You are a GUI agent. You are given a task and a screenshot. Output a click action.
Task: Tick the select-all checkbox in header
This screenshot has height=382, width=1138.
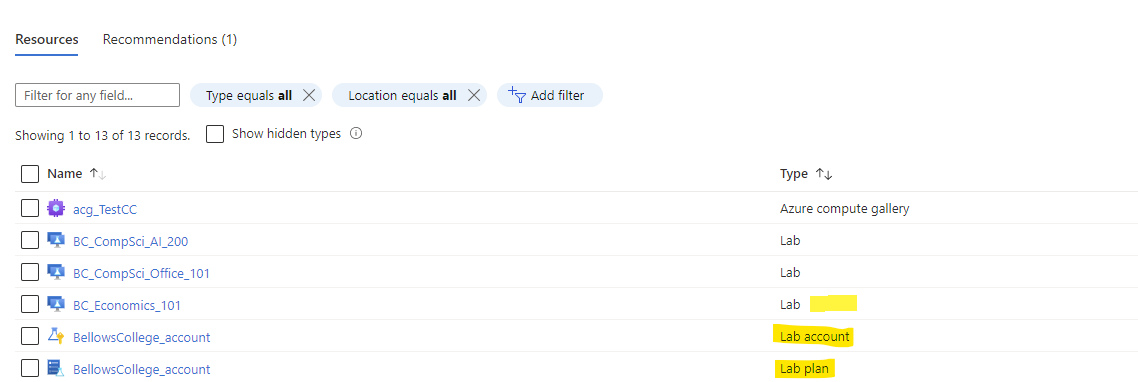(x=30, y=174)
